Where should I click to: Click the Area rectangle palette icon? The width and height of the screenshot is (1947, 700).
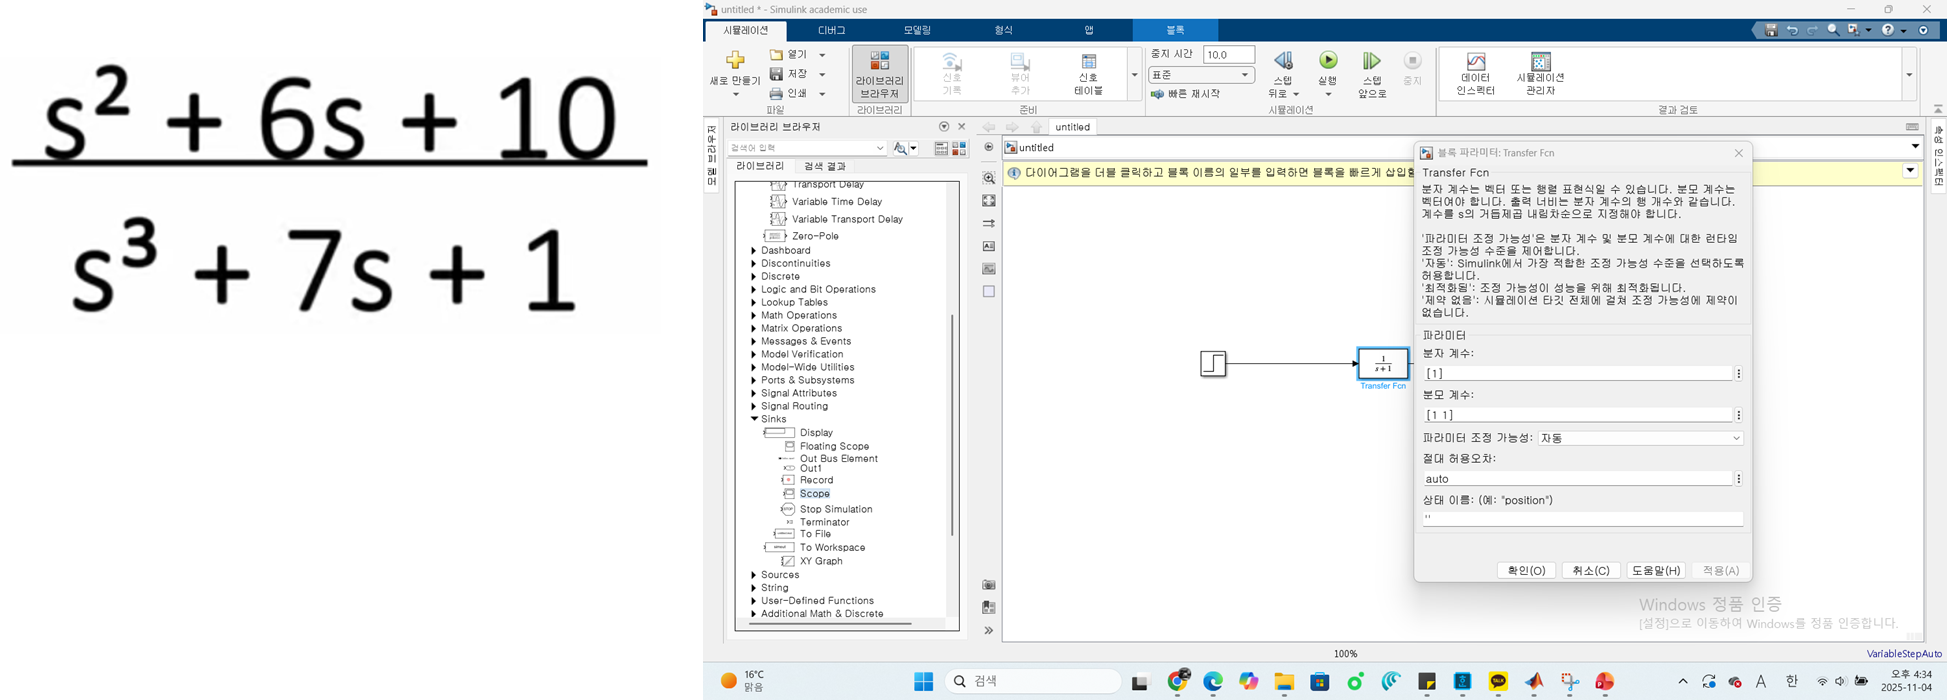tap(989, 292)
